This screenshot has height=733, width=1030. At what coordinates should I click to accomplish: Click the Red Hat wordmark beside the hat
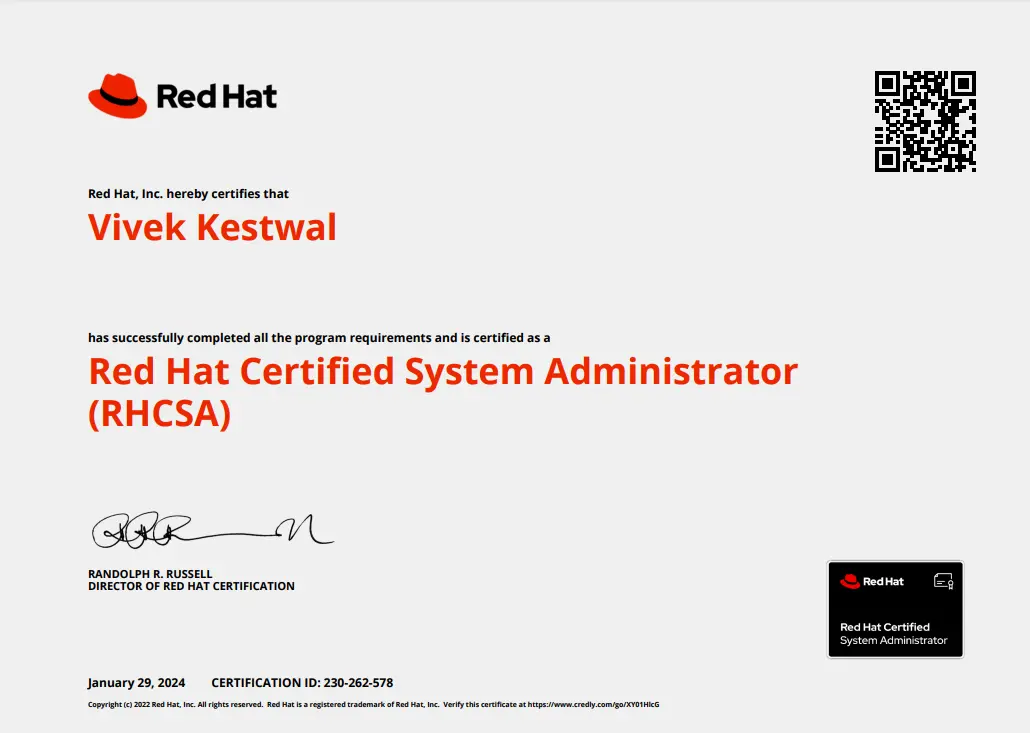tap(216, 97)
